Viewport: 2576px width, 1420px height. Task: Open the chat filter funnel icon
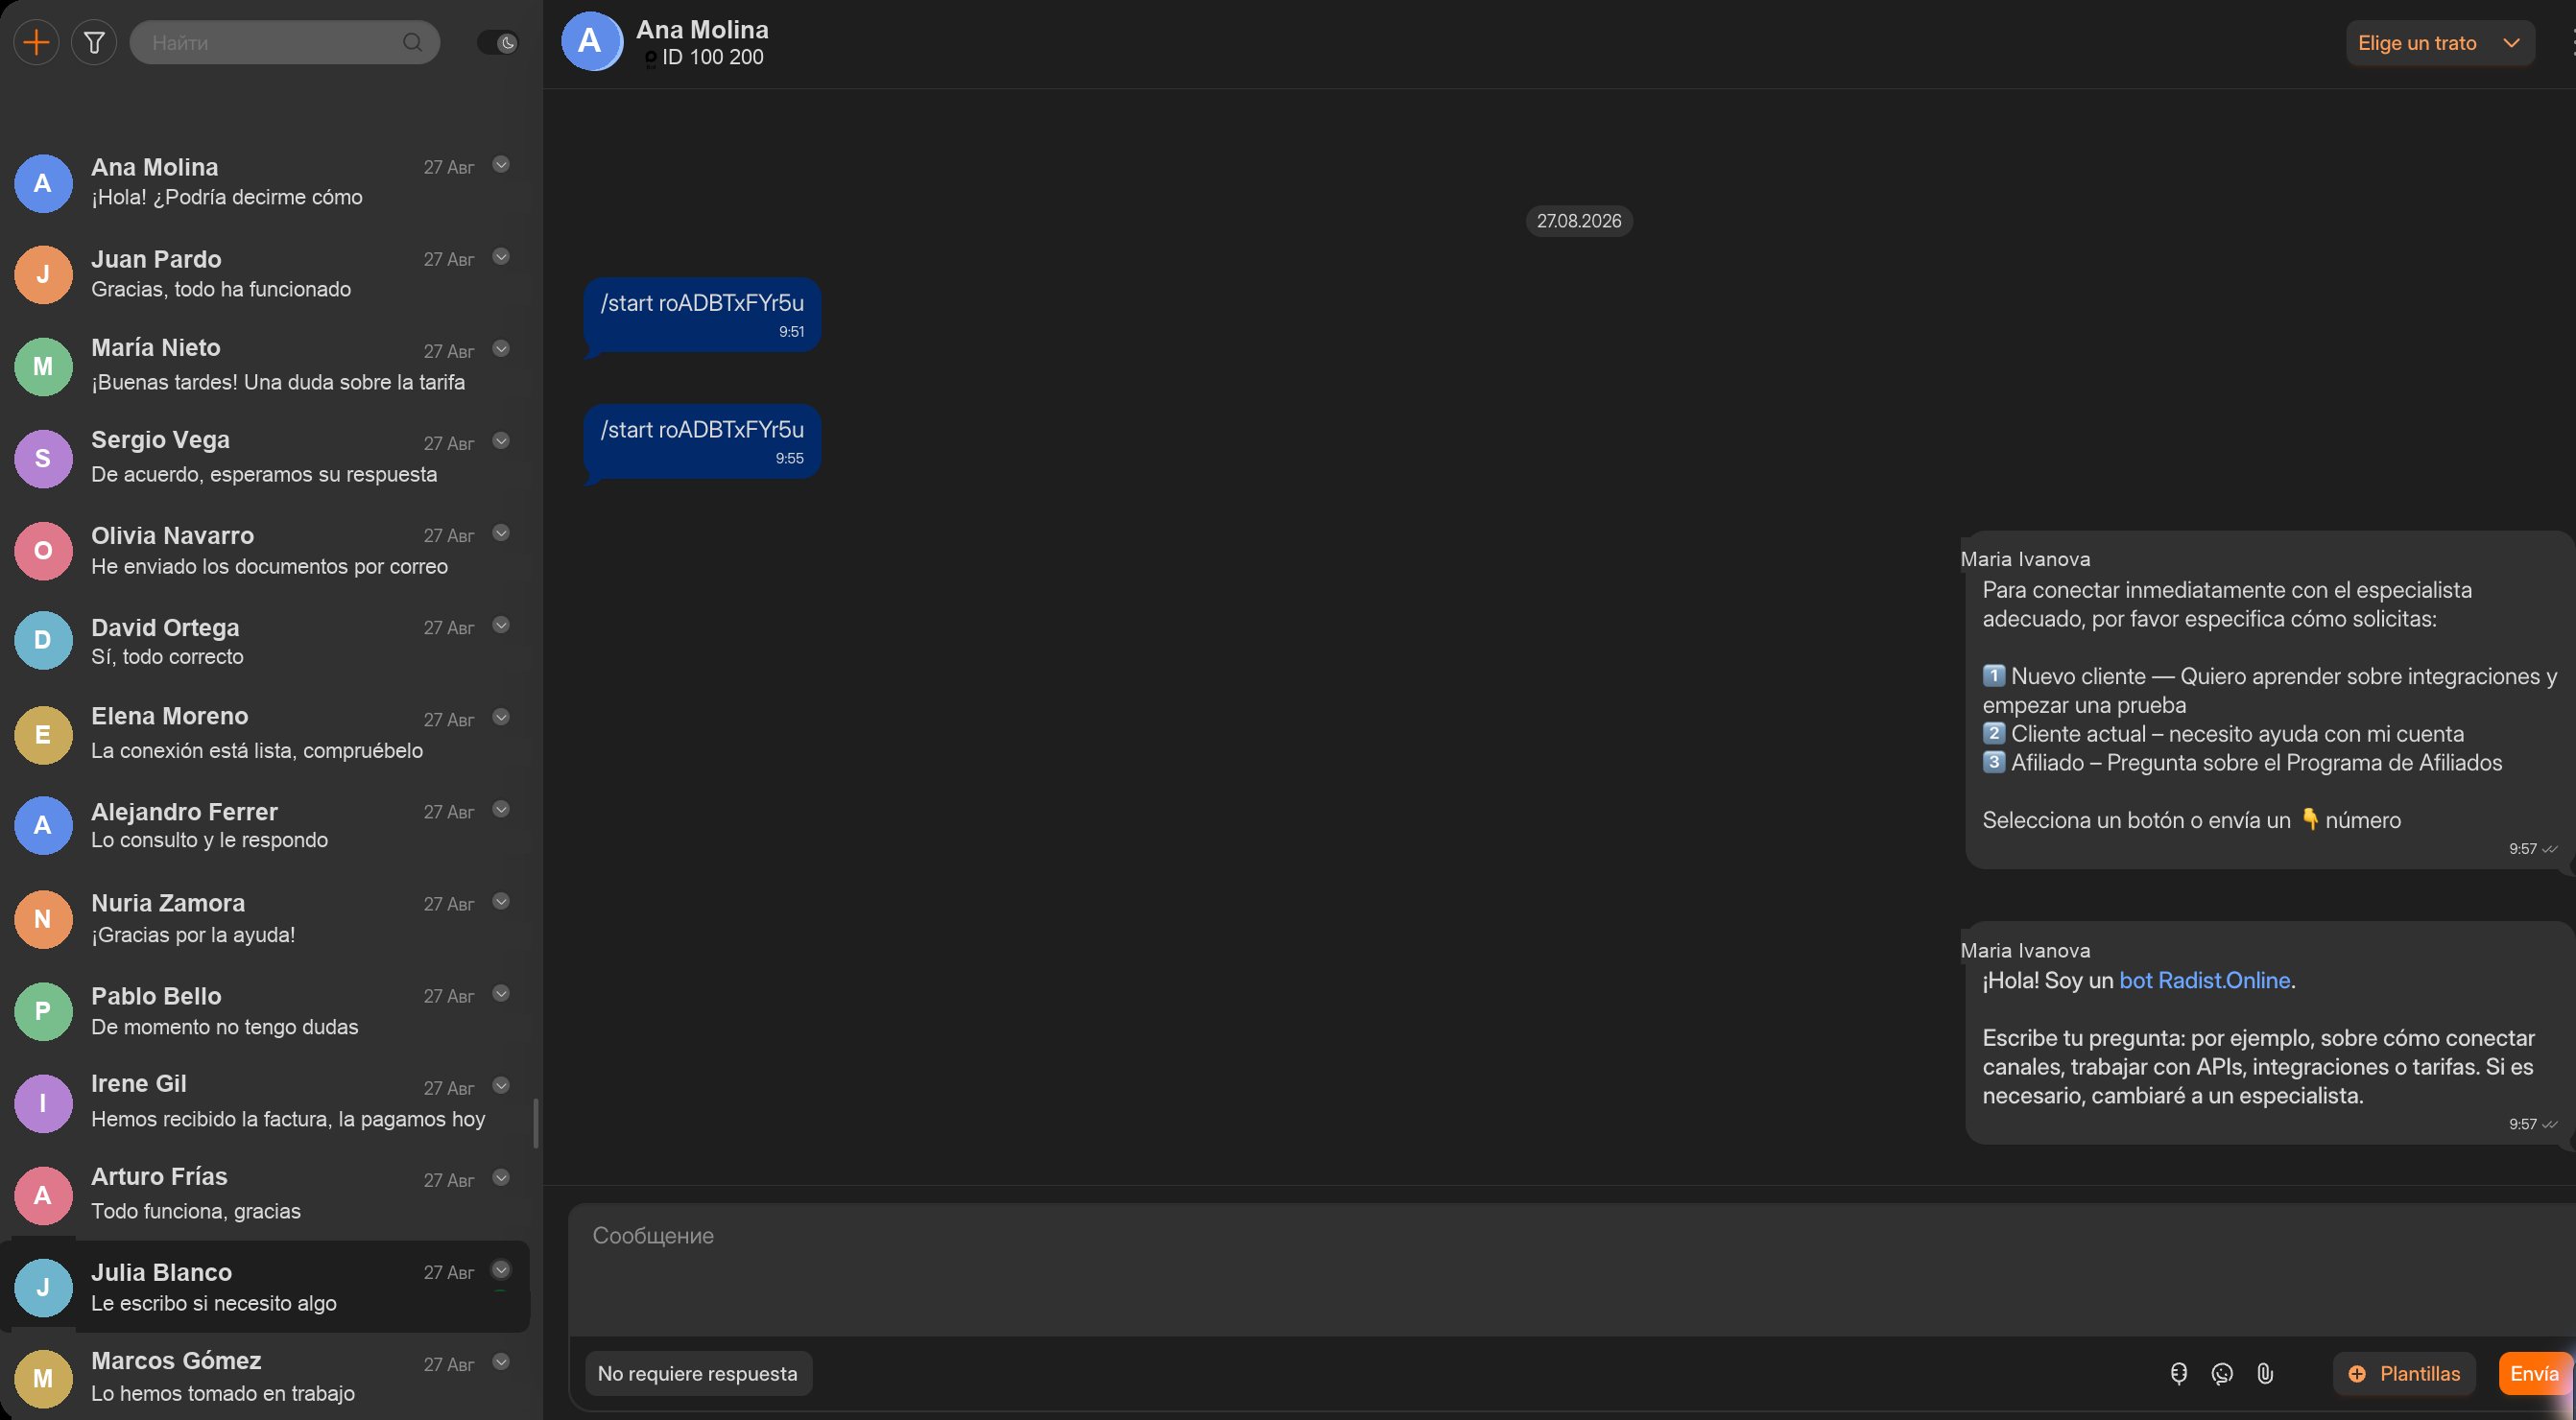[94, 42]
